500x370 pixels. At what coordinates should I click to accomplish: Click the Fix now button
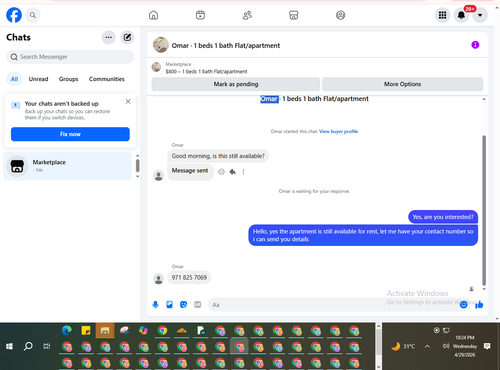[70, 134]
